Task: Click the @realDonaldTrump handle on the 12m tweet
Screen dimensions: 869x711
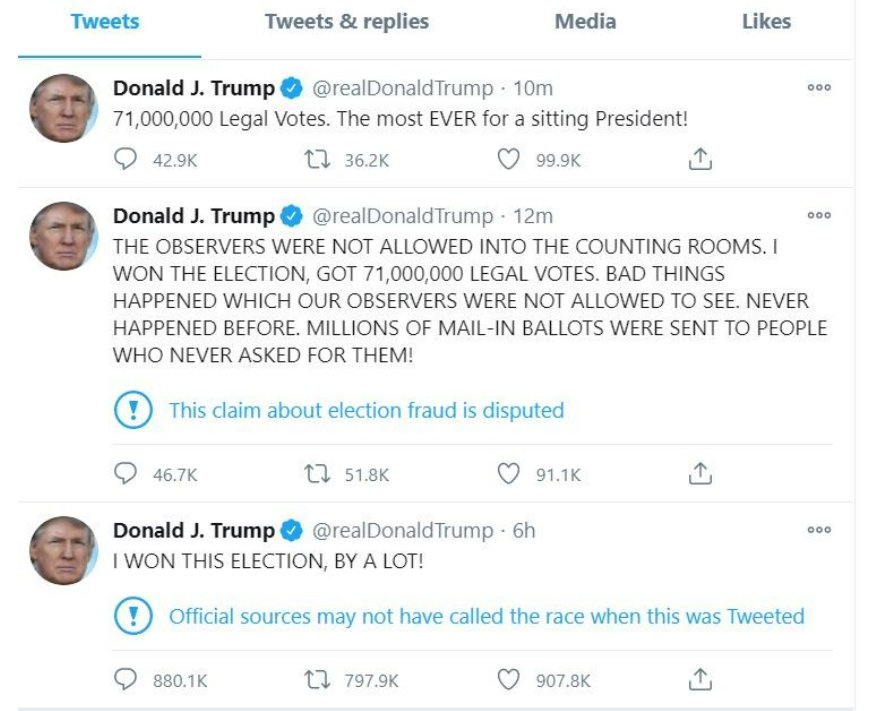Action: [x=402, y=216]
